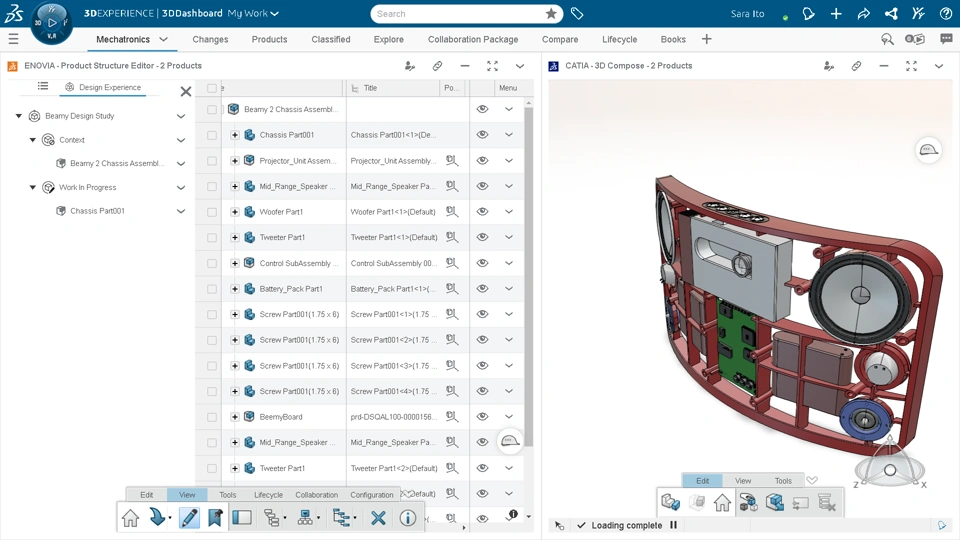
Task: Check the box for BeemyBoard row
Action: pyautogui.click(x=212, y=417)
